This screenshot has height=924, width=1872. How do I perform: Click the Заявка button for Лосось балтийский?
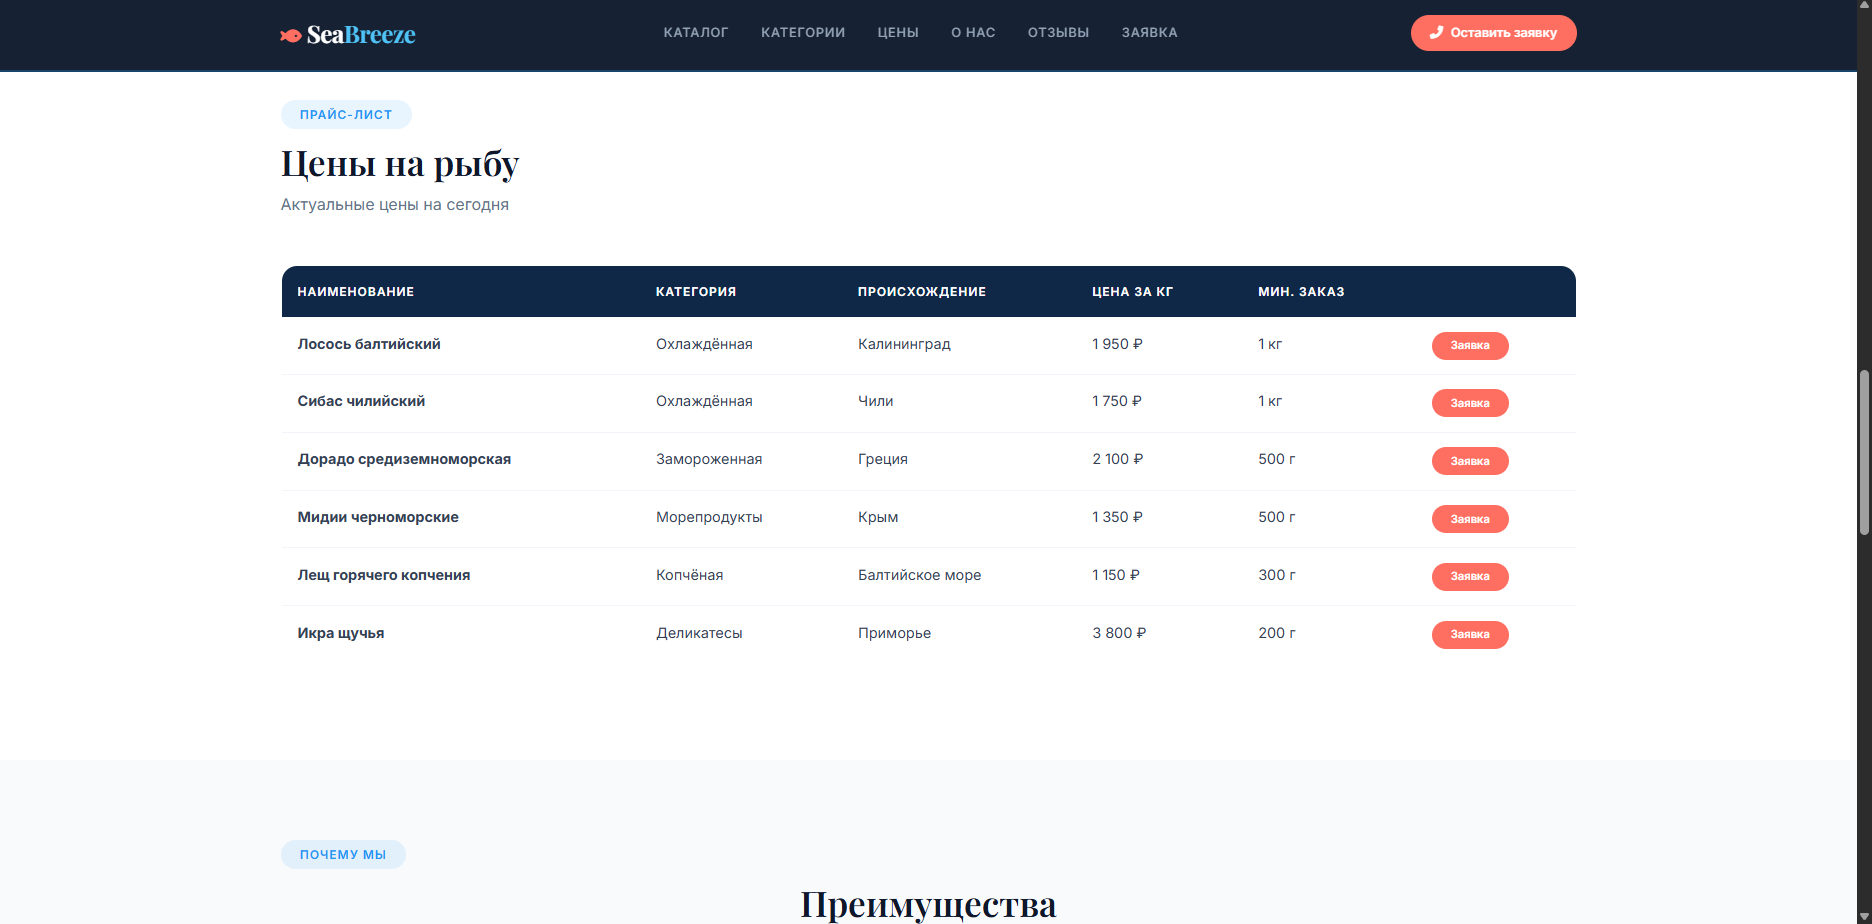[1470, 346]
